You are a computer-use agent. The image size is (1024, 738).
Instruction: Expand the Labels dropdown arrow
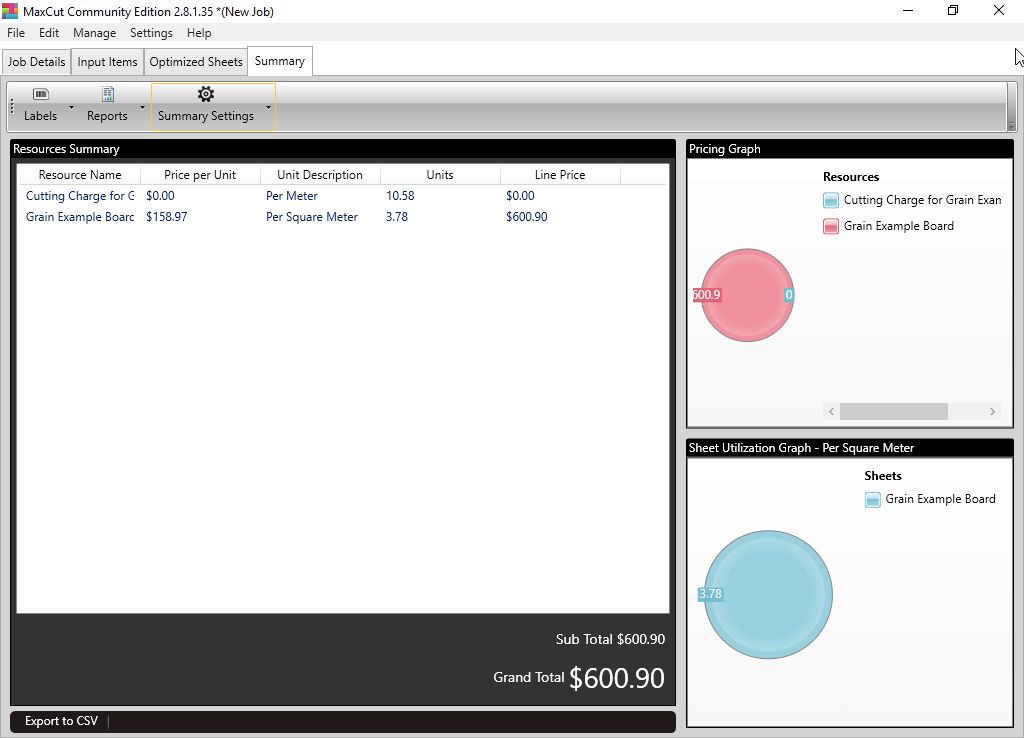coord(71,107)
